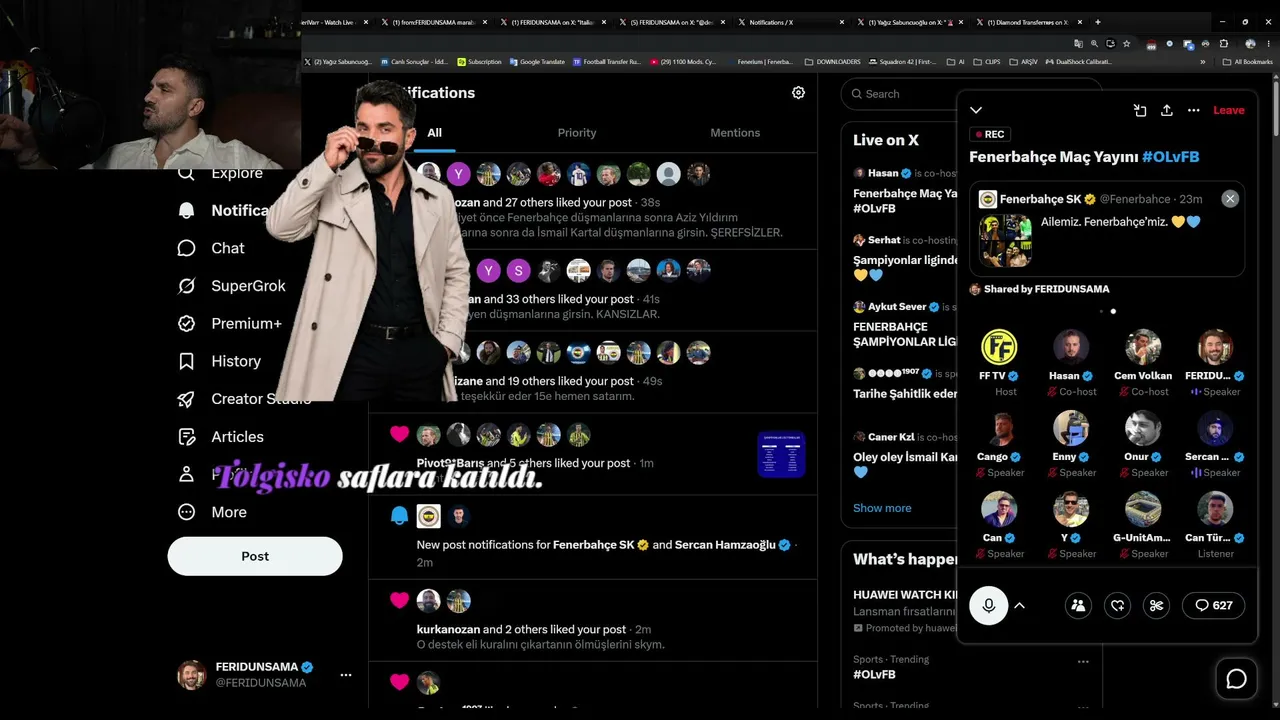Open the CLIPS bookmark folder

[x=987, y=62]
